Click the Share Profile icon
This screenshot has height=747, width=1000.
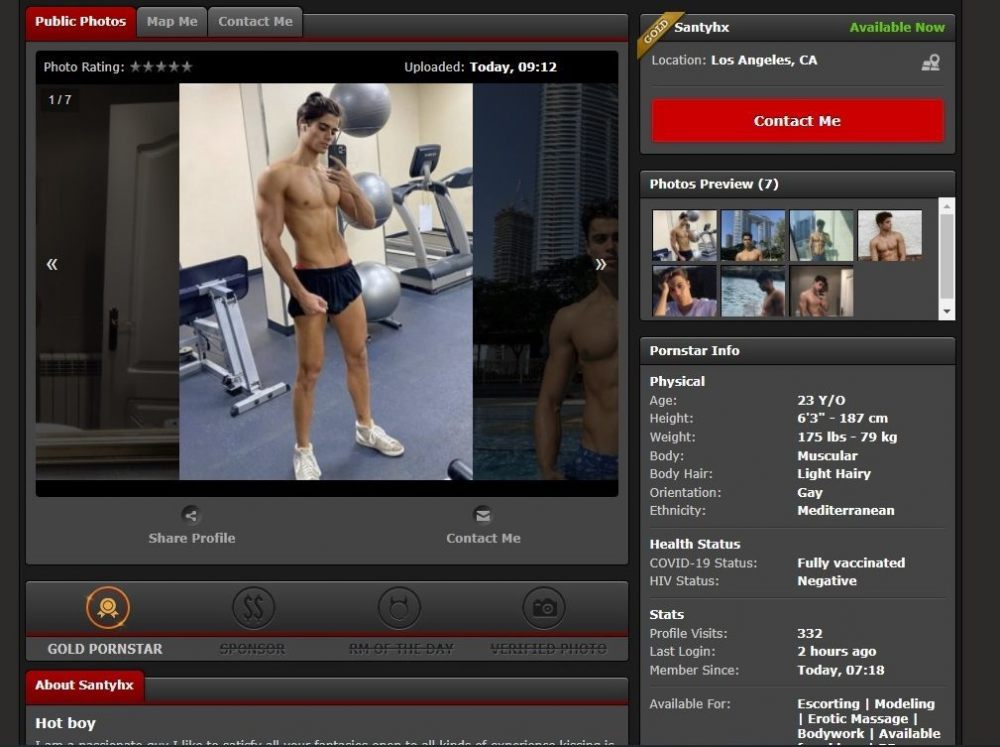[x=191, y=516]
